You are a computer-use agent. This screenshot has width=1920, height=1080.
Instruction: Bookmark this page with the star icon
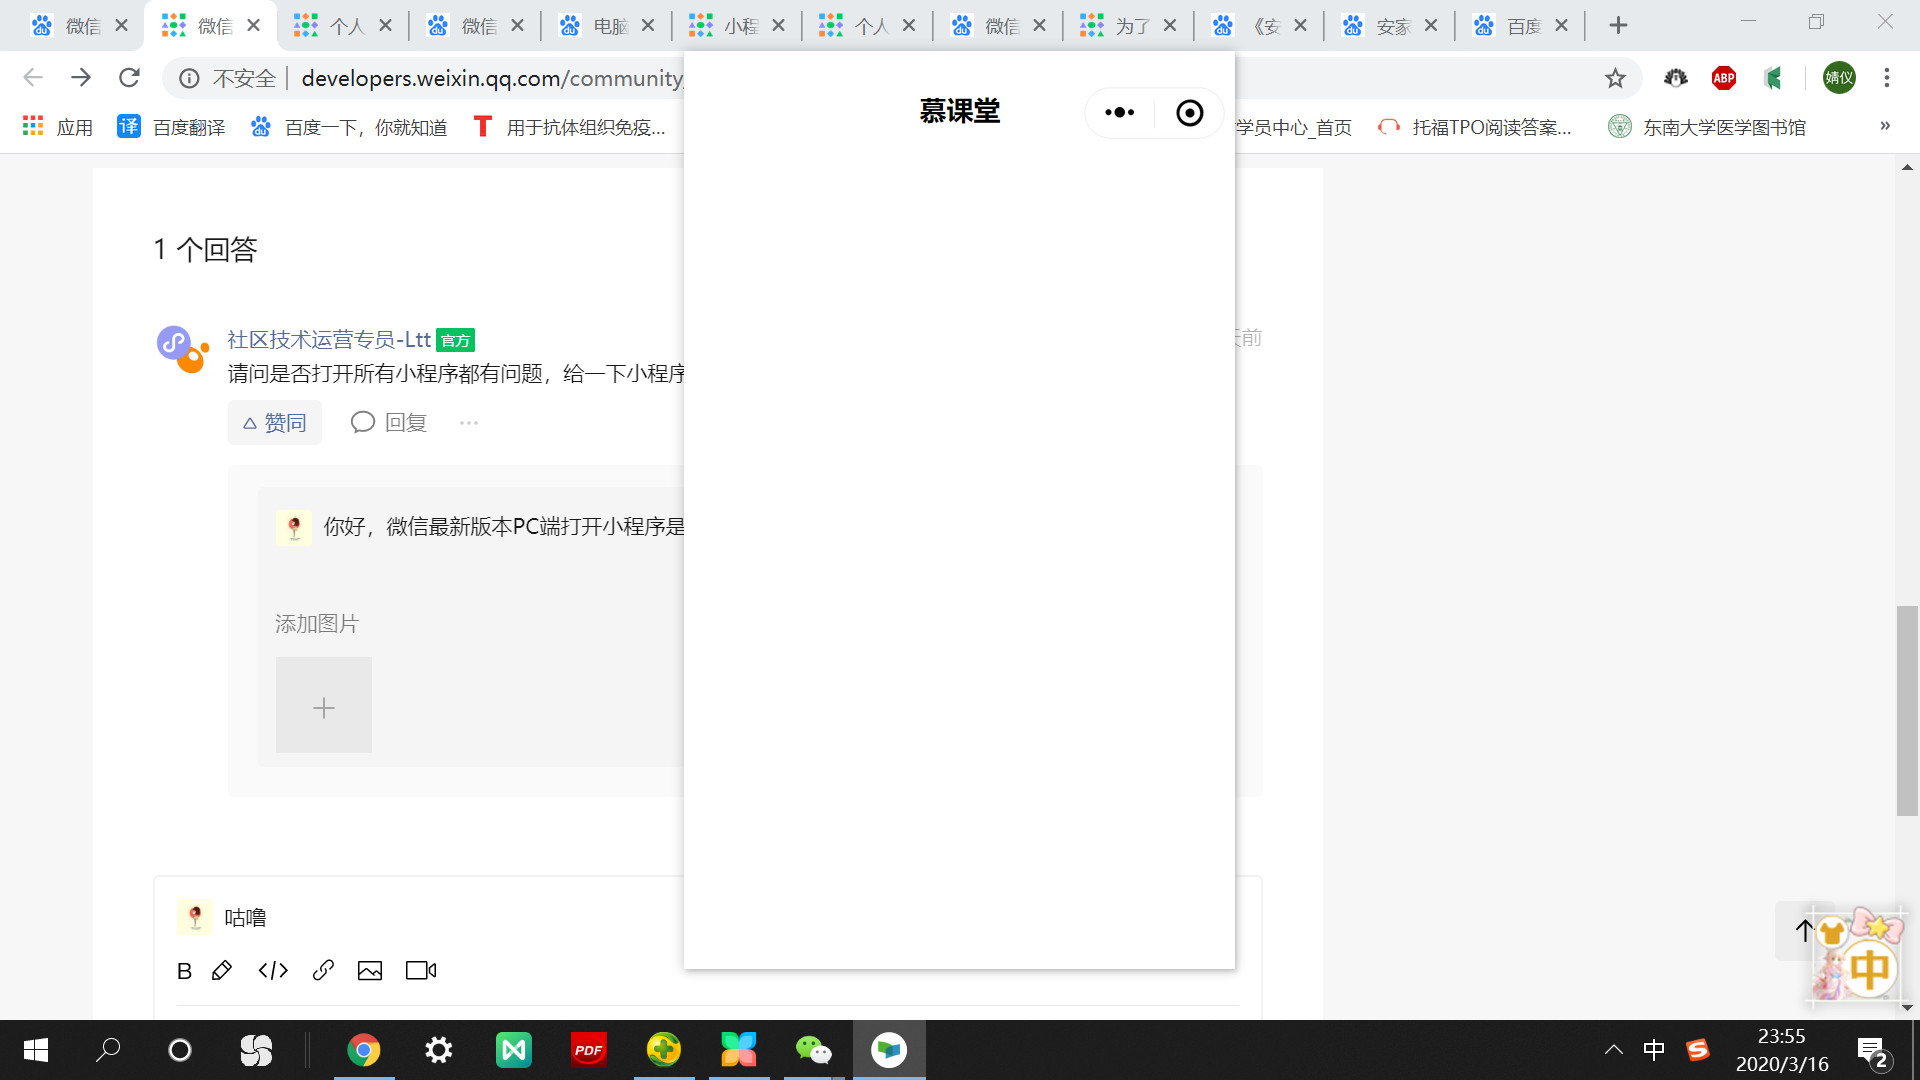(1615, 78)
